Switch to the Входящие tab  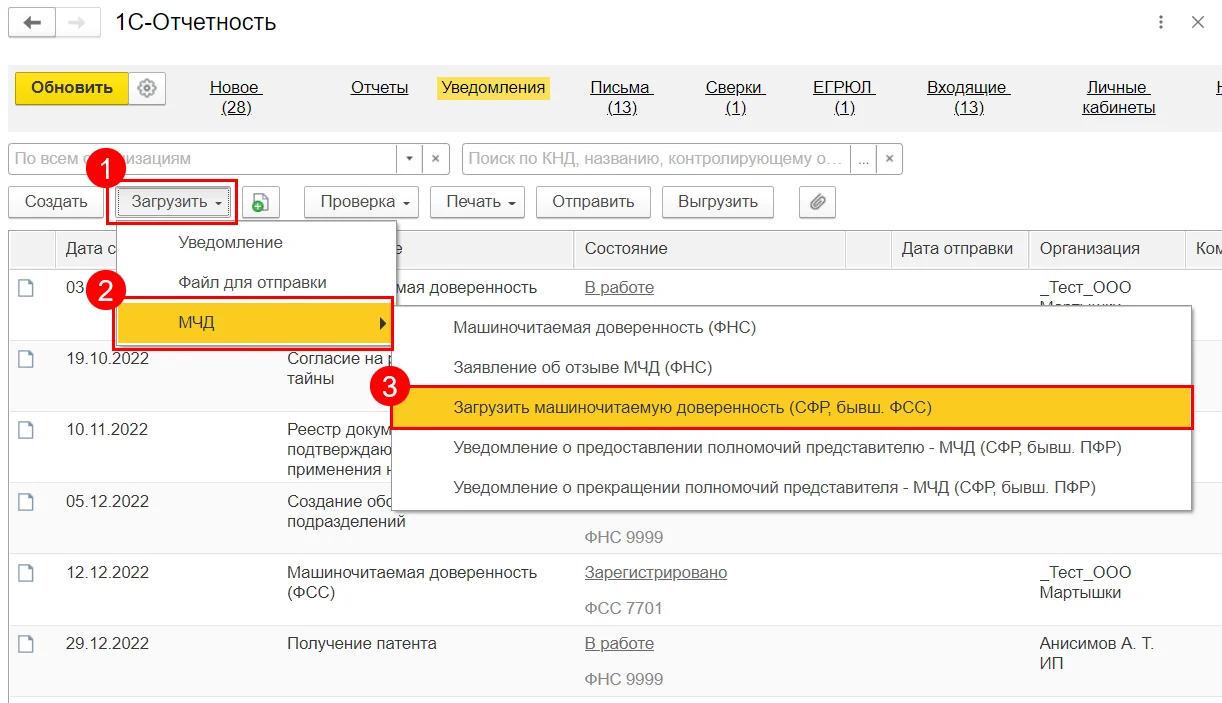point(968,97)
